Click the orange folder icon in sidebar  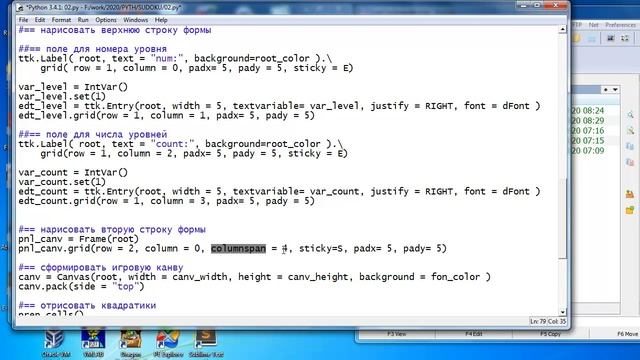tap(630, 194)
